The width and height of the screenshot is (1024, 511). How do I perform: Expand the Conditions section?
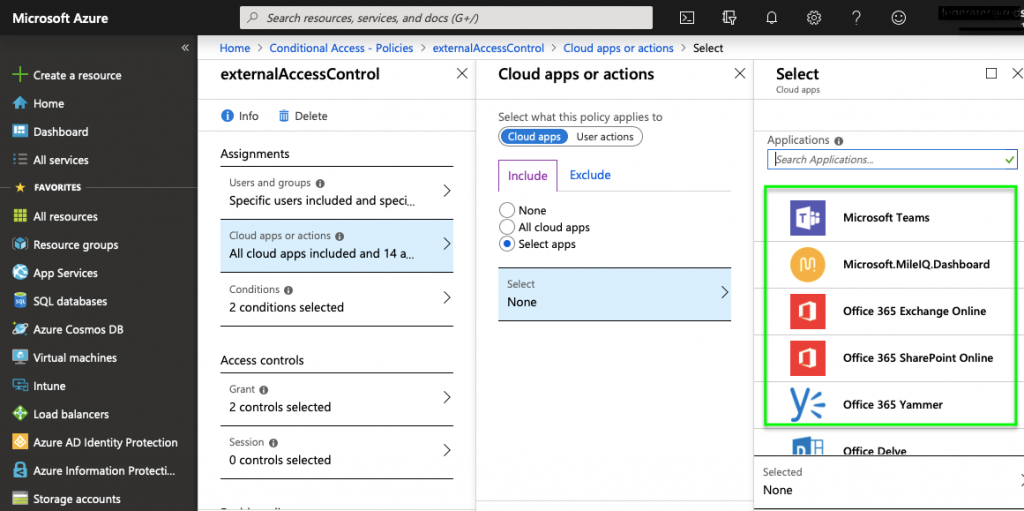click(x=336, y=298)
